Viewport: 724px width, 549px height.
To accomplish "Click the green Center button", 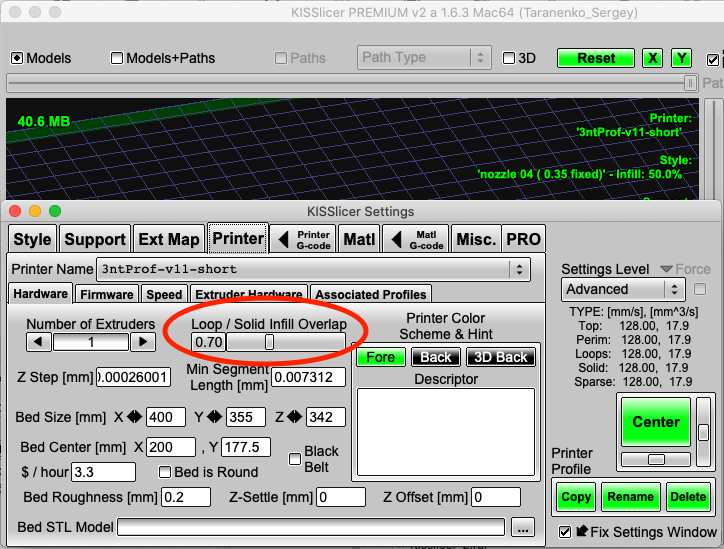I will 655,422.
